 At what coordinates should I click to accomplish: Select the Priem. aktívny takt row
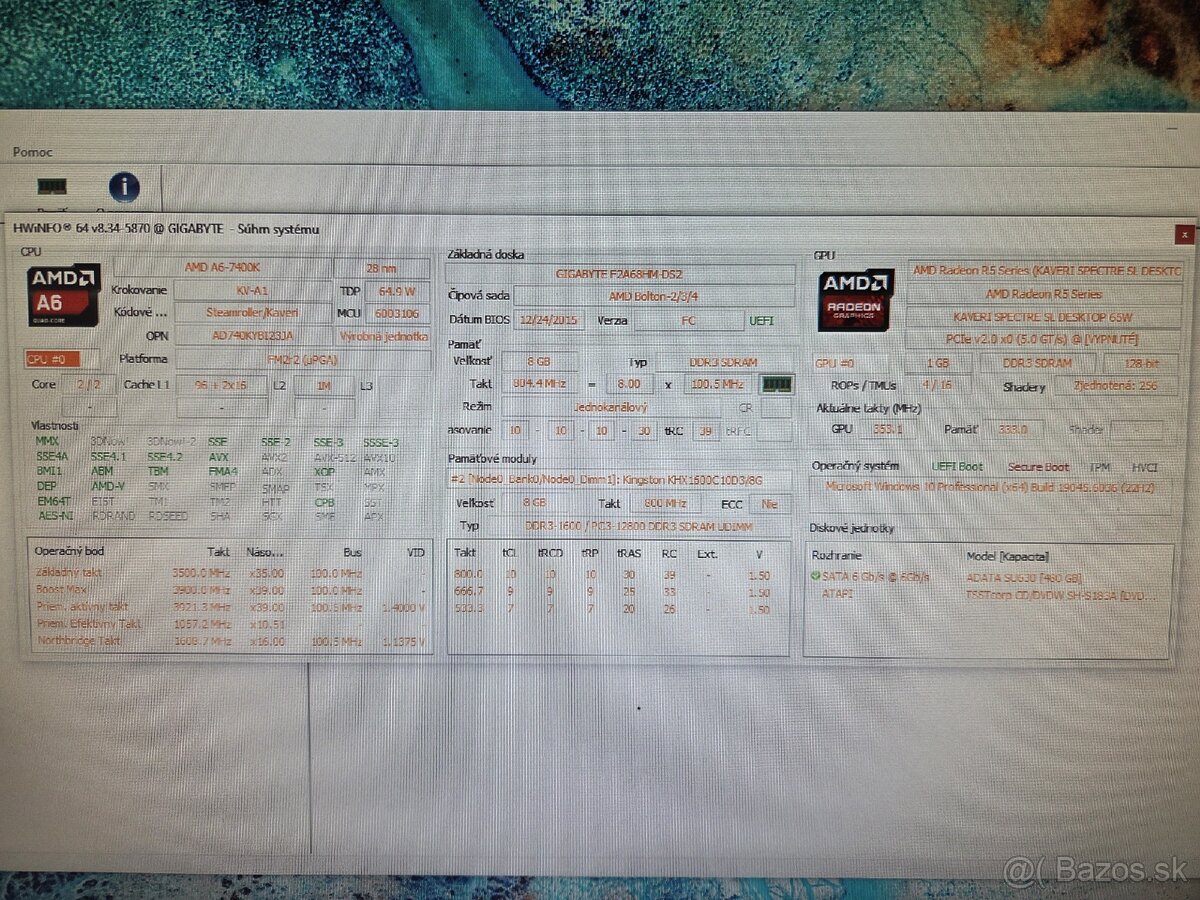coord(230,607)
